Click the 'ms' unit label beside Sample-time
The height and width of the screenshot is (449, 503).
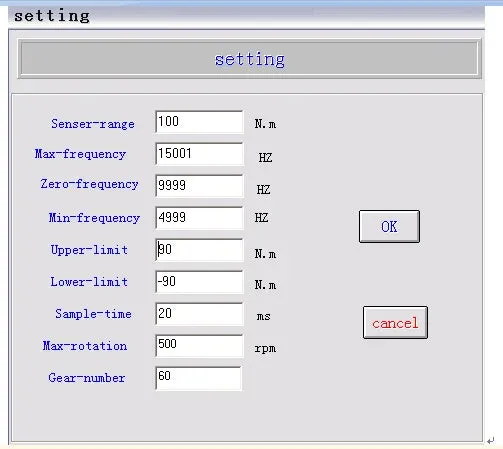point(263,316)
